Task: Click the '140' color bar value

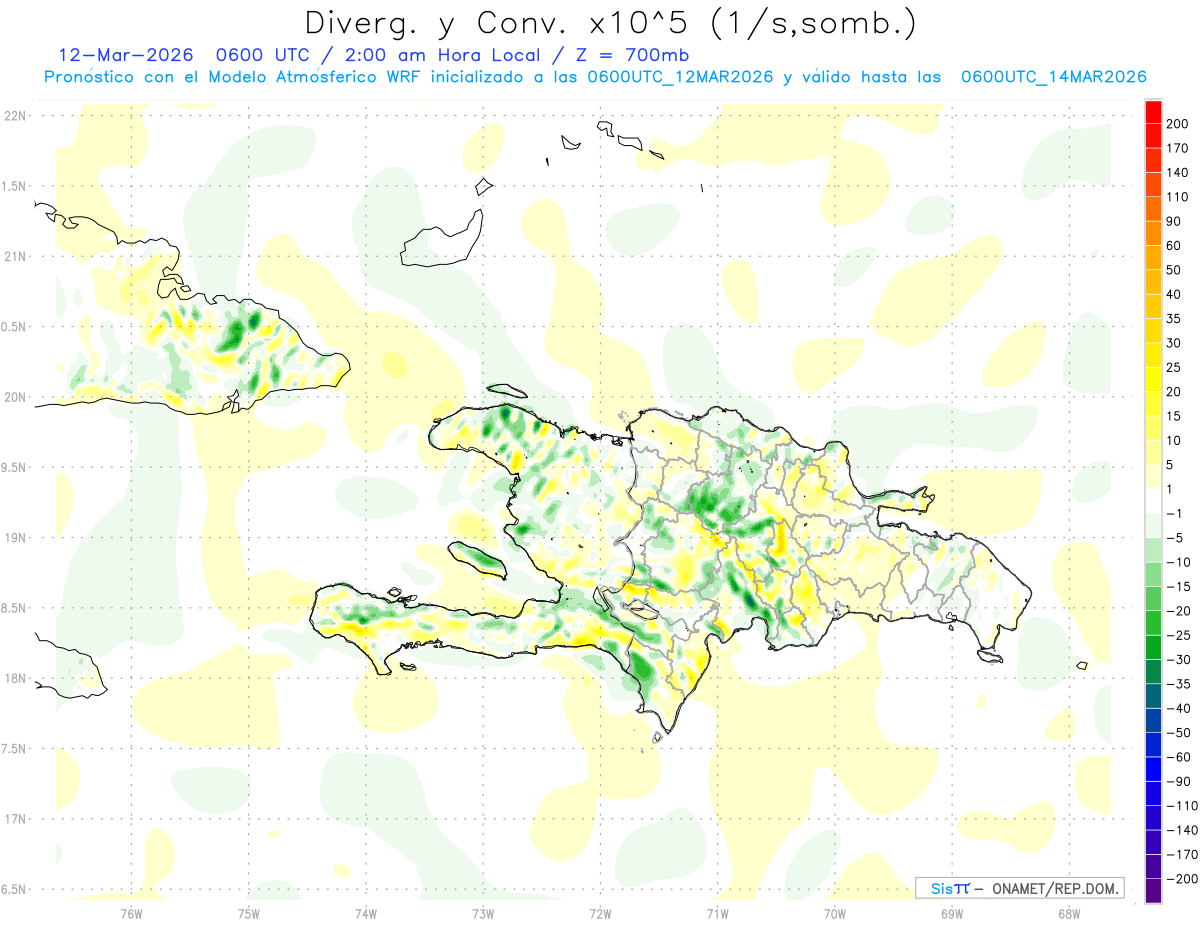Action: click(1177, 172)
